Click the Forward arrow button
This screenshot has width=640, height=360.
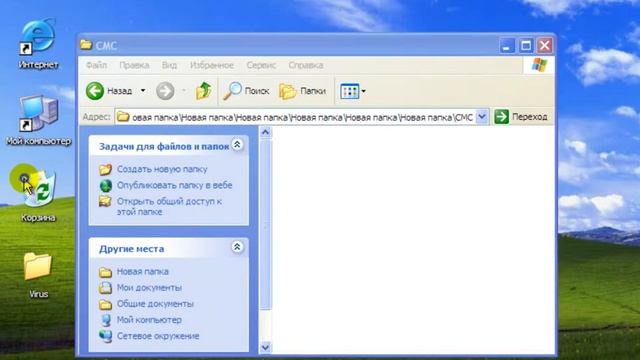(x=165, y=91)
